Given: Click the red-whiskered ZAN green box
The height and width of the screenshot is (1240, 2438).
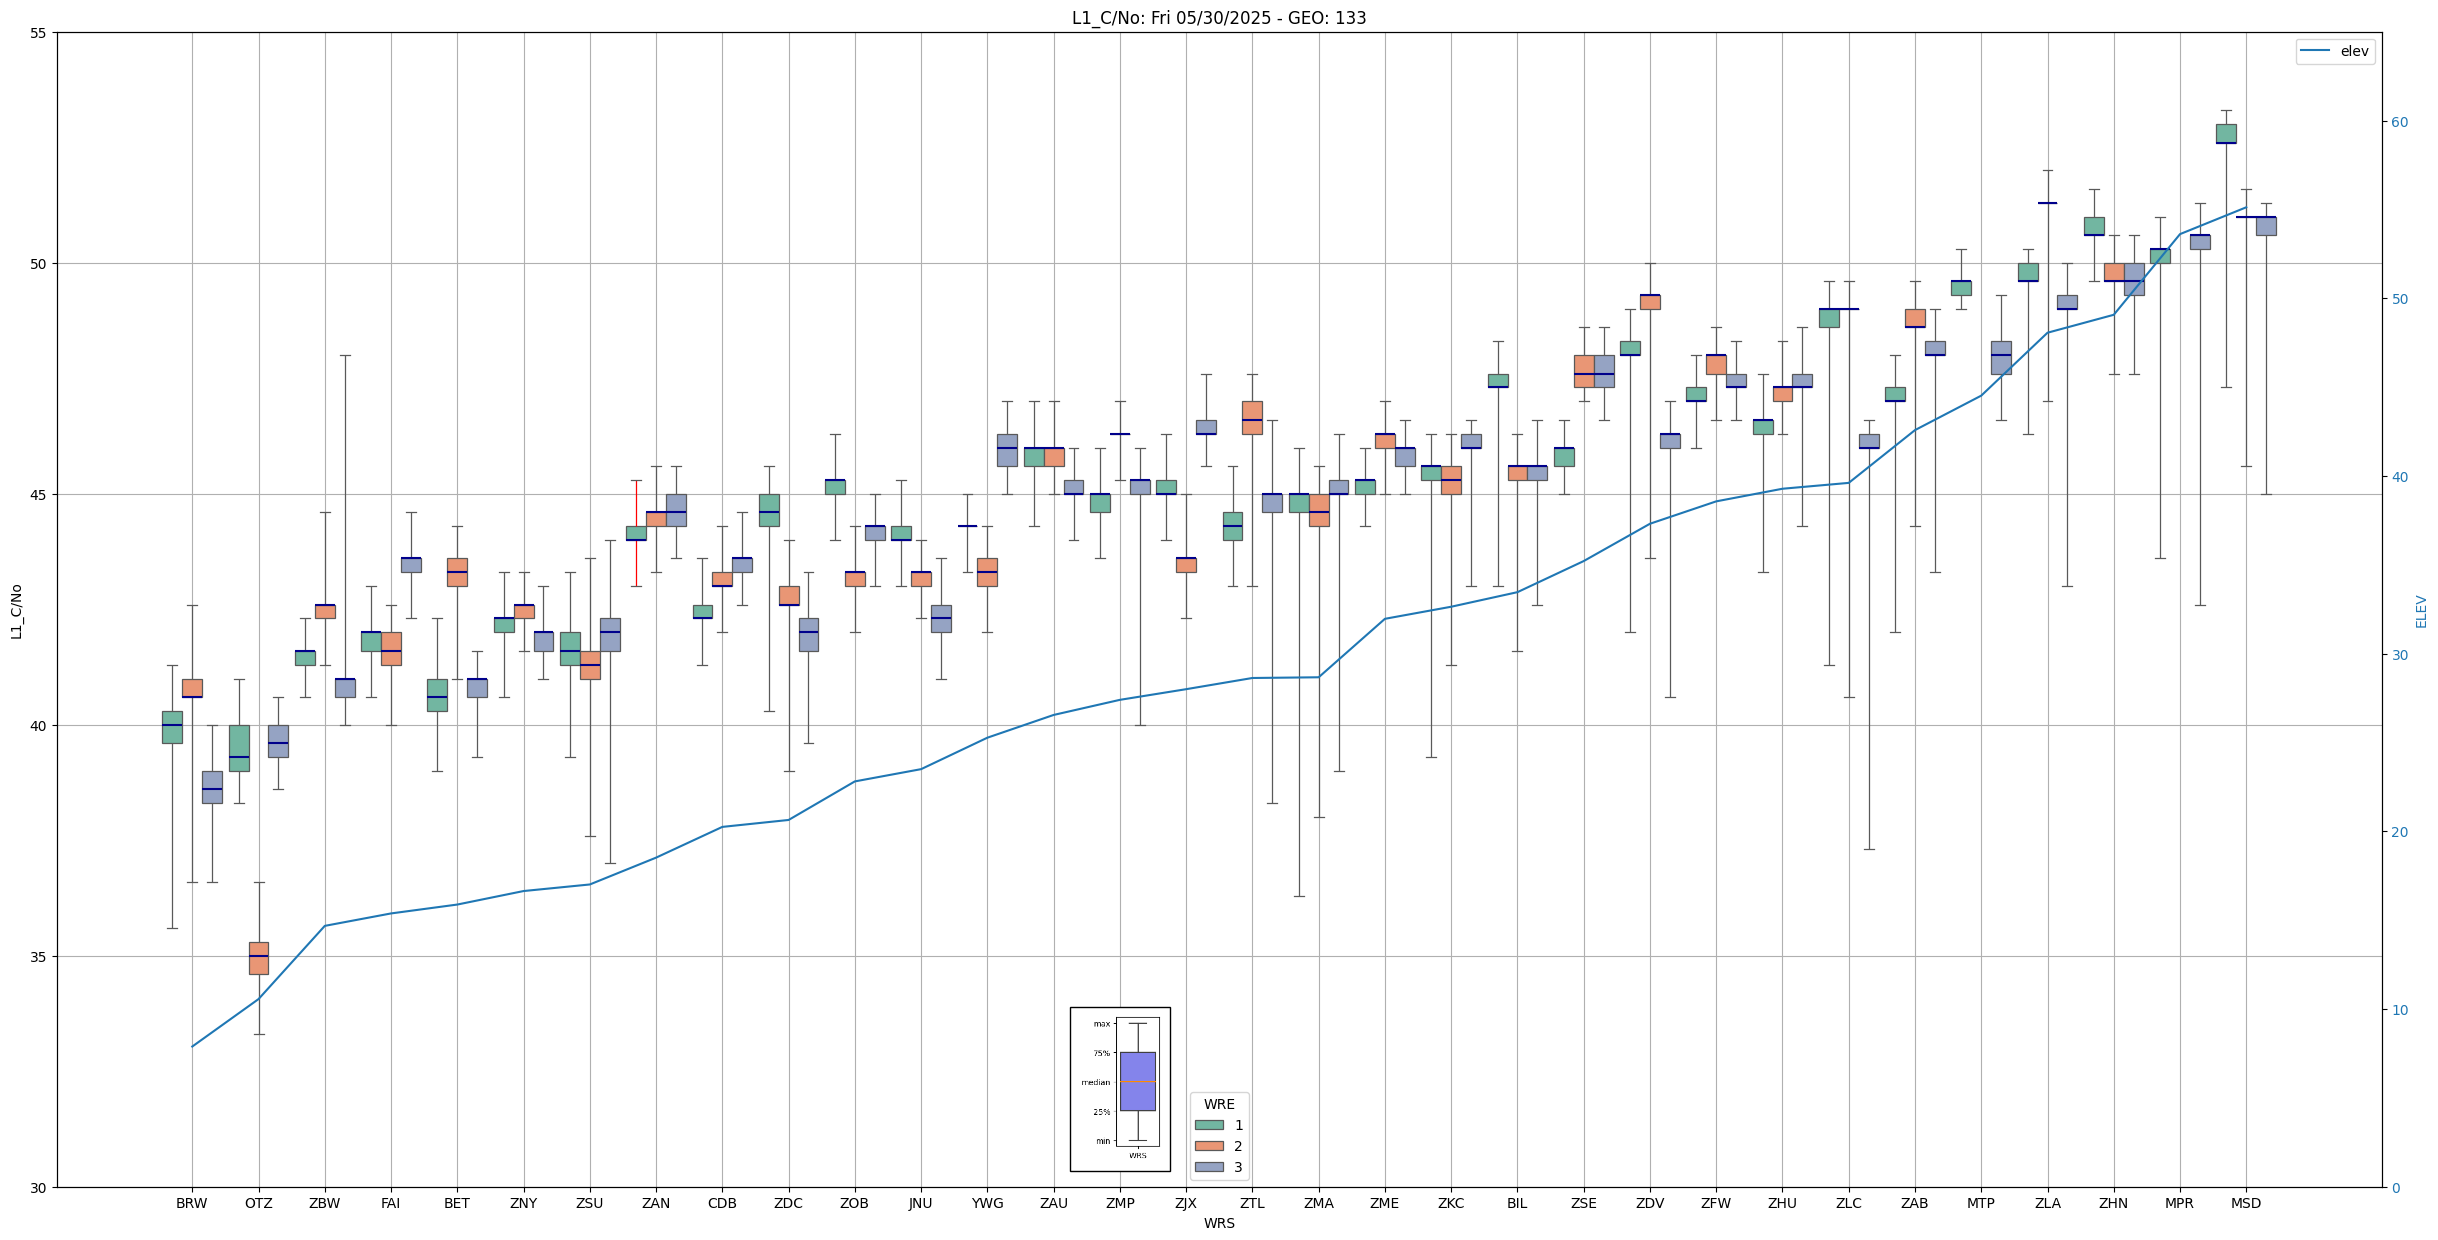Looking at the screenshot, I should [636, 533].
